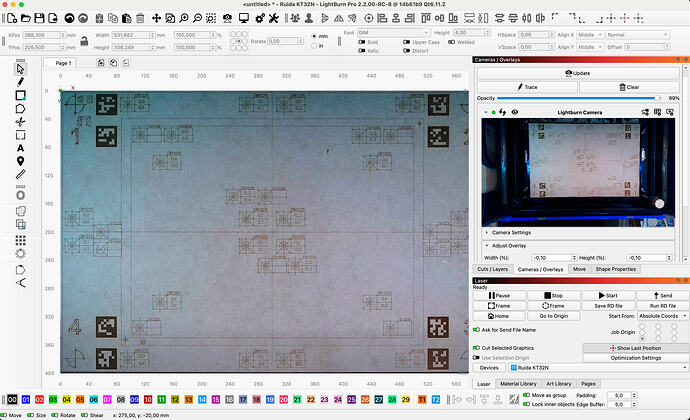Click the Start laser button
The height and width of the screenshot is (420, 690).
pyautogui.click(x=608, y=295)
